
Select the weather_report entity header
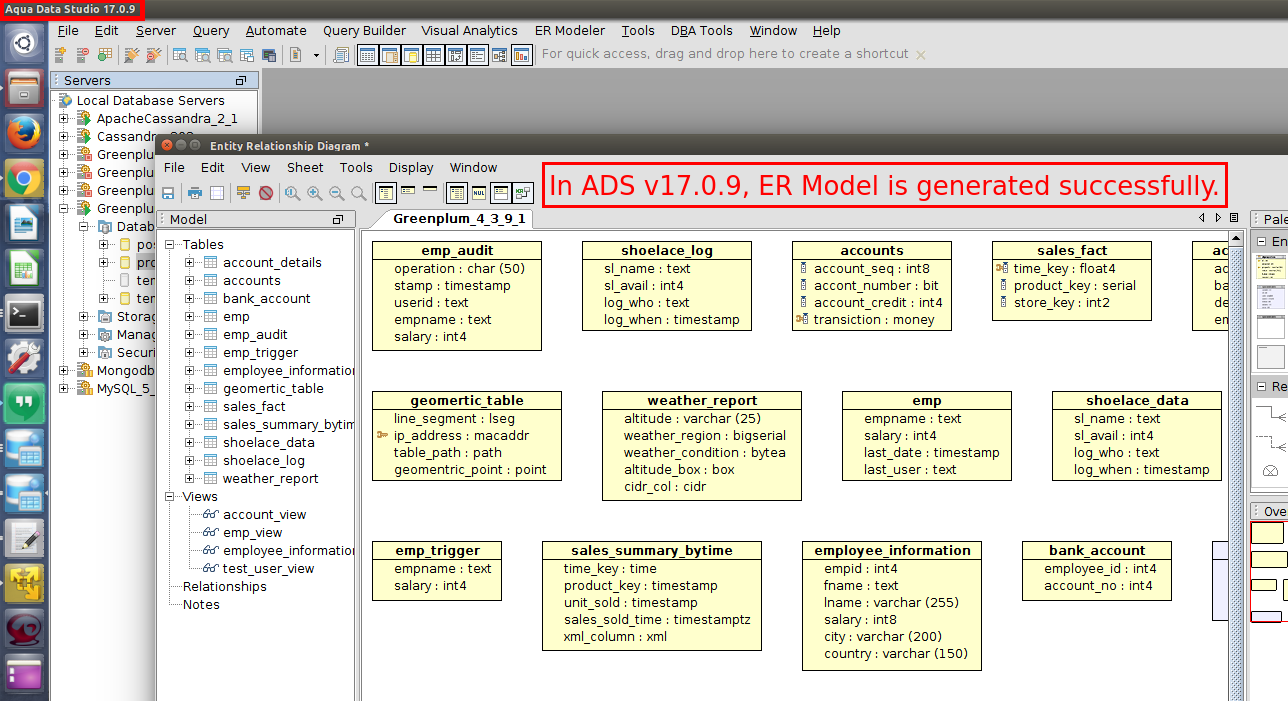coord(702,401)
